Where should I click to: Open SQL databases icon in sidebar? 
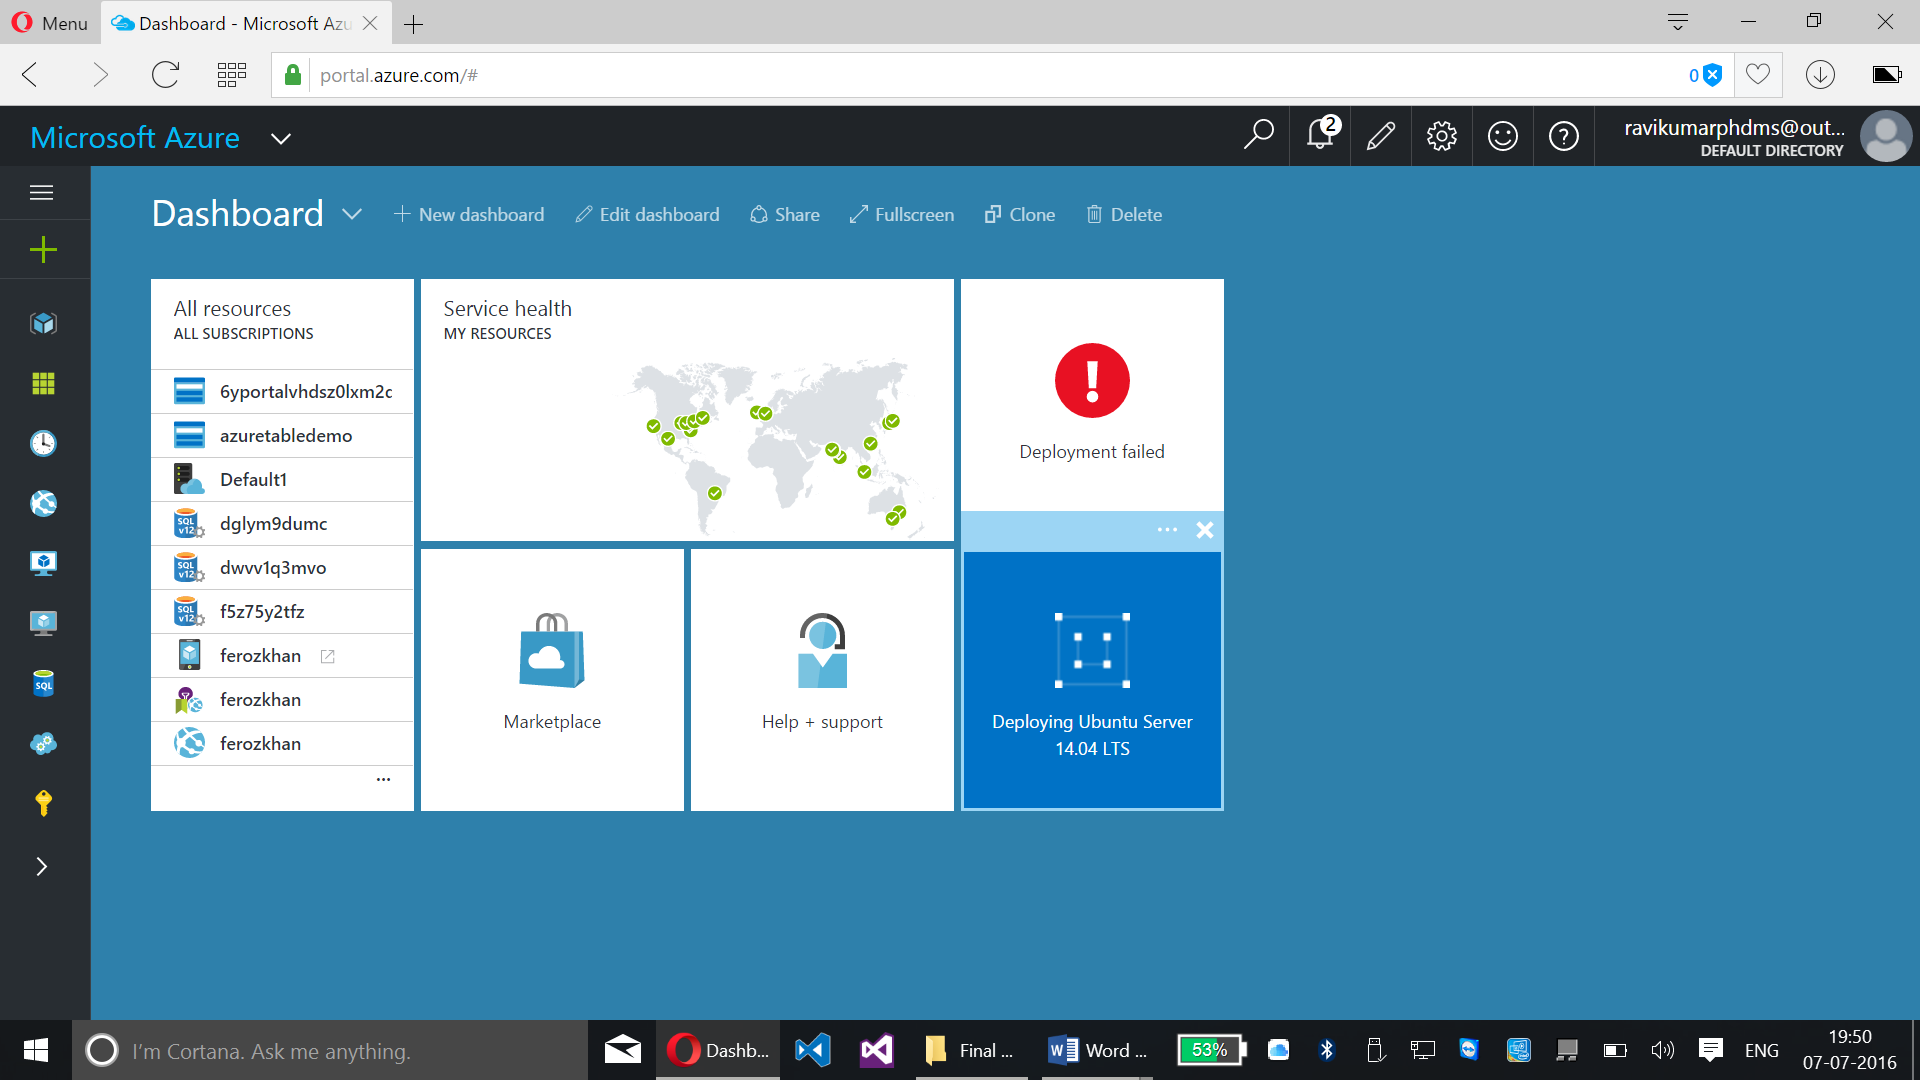pyautogui.click(x=43, y=683)
